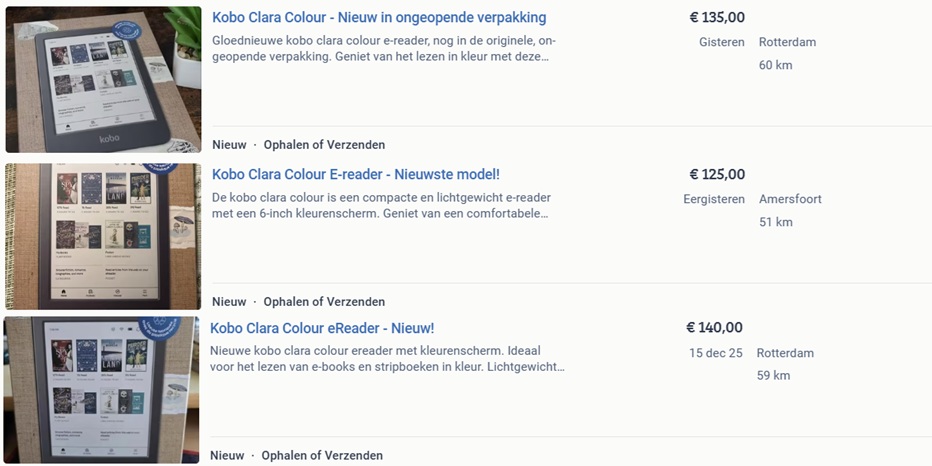
Task: Click the "60 km" distance text
Action: [775, 65]
